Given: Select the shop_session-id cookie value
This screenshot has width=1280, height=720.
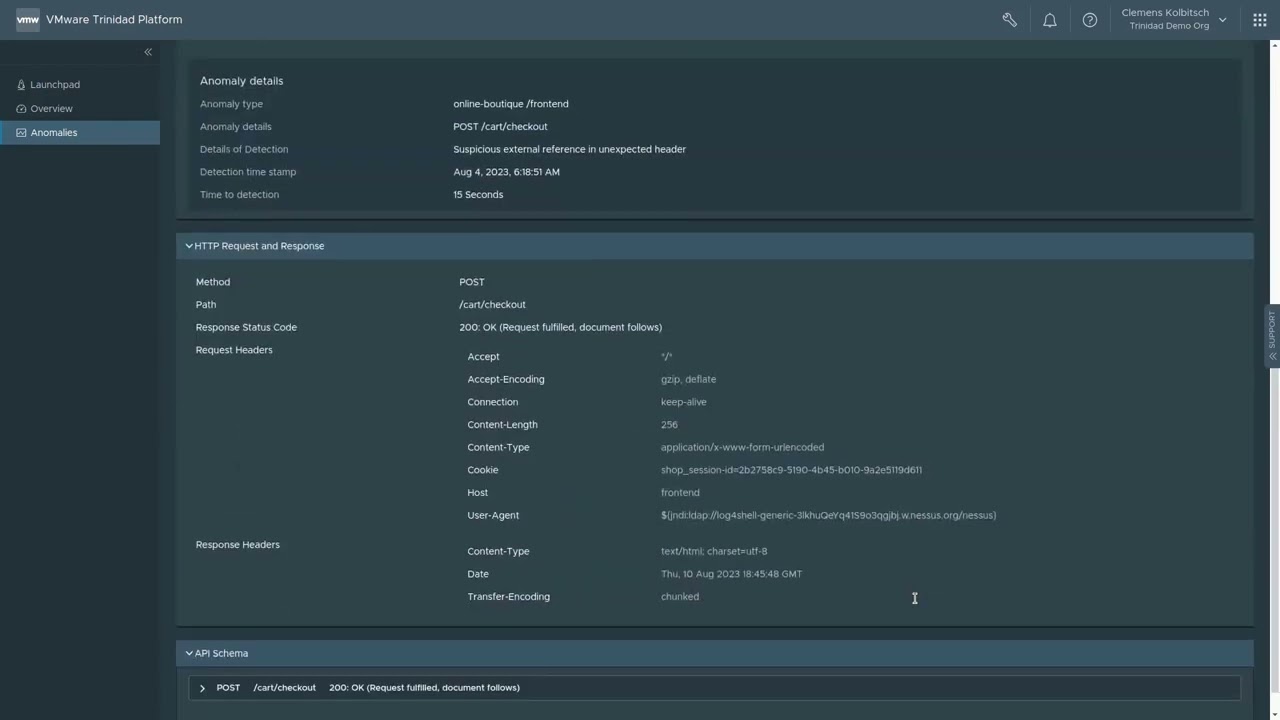Looking at the screenshot, I should 791,470.
